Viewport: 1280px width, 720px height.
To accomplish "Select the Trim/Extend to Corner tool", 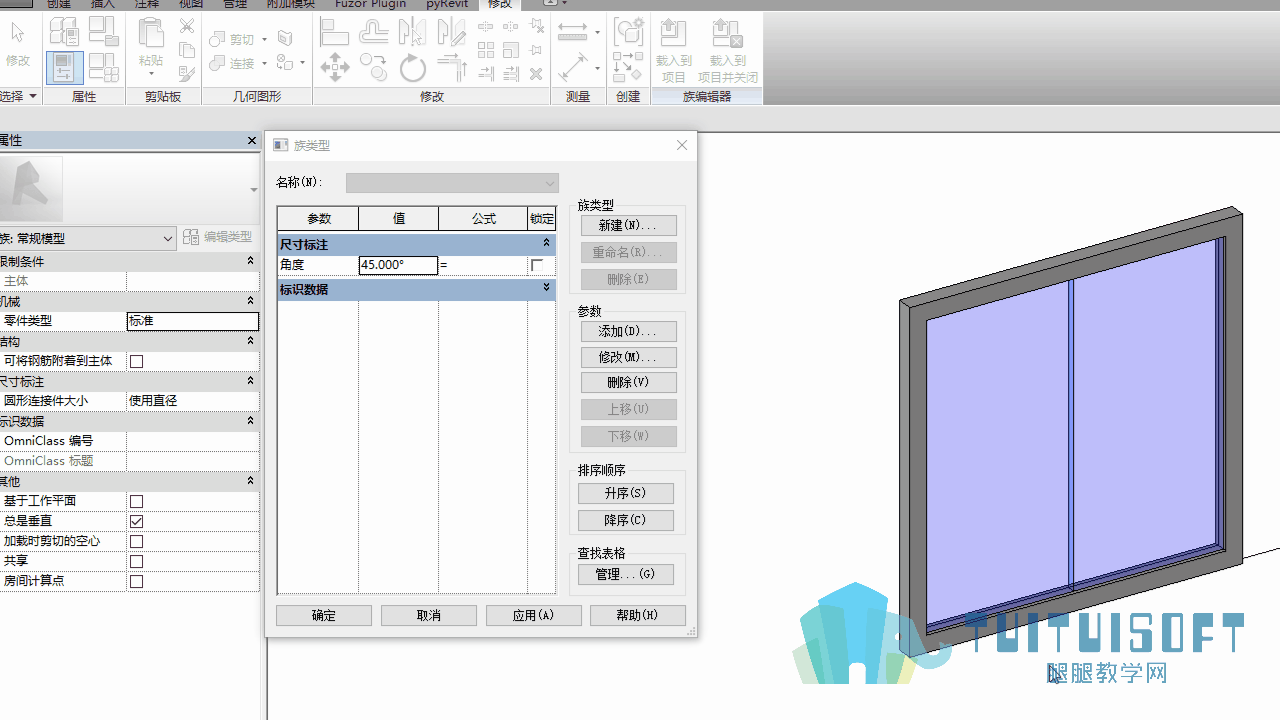I will 452,68.
